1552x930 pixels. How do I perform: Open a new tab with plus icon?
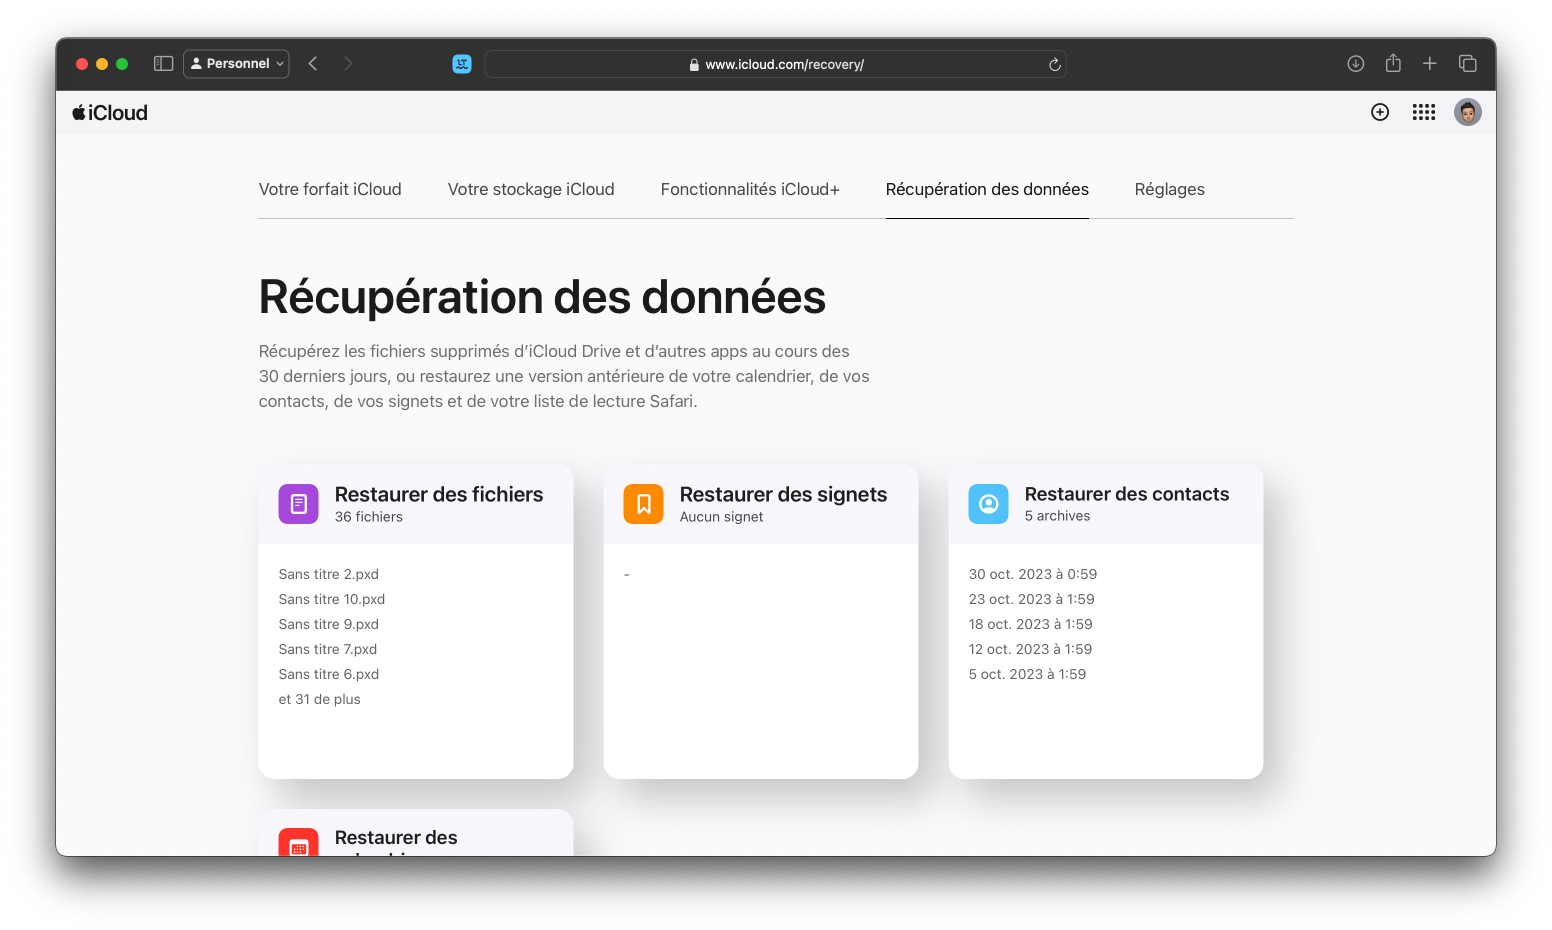1430,64
